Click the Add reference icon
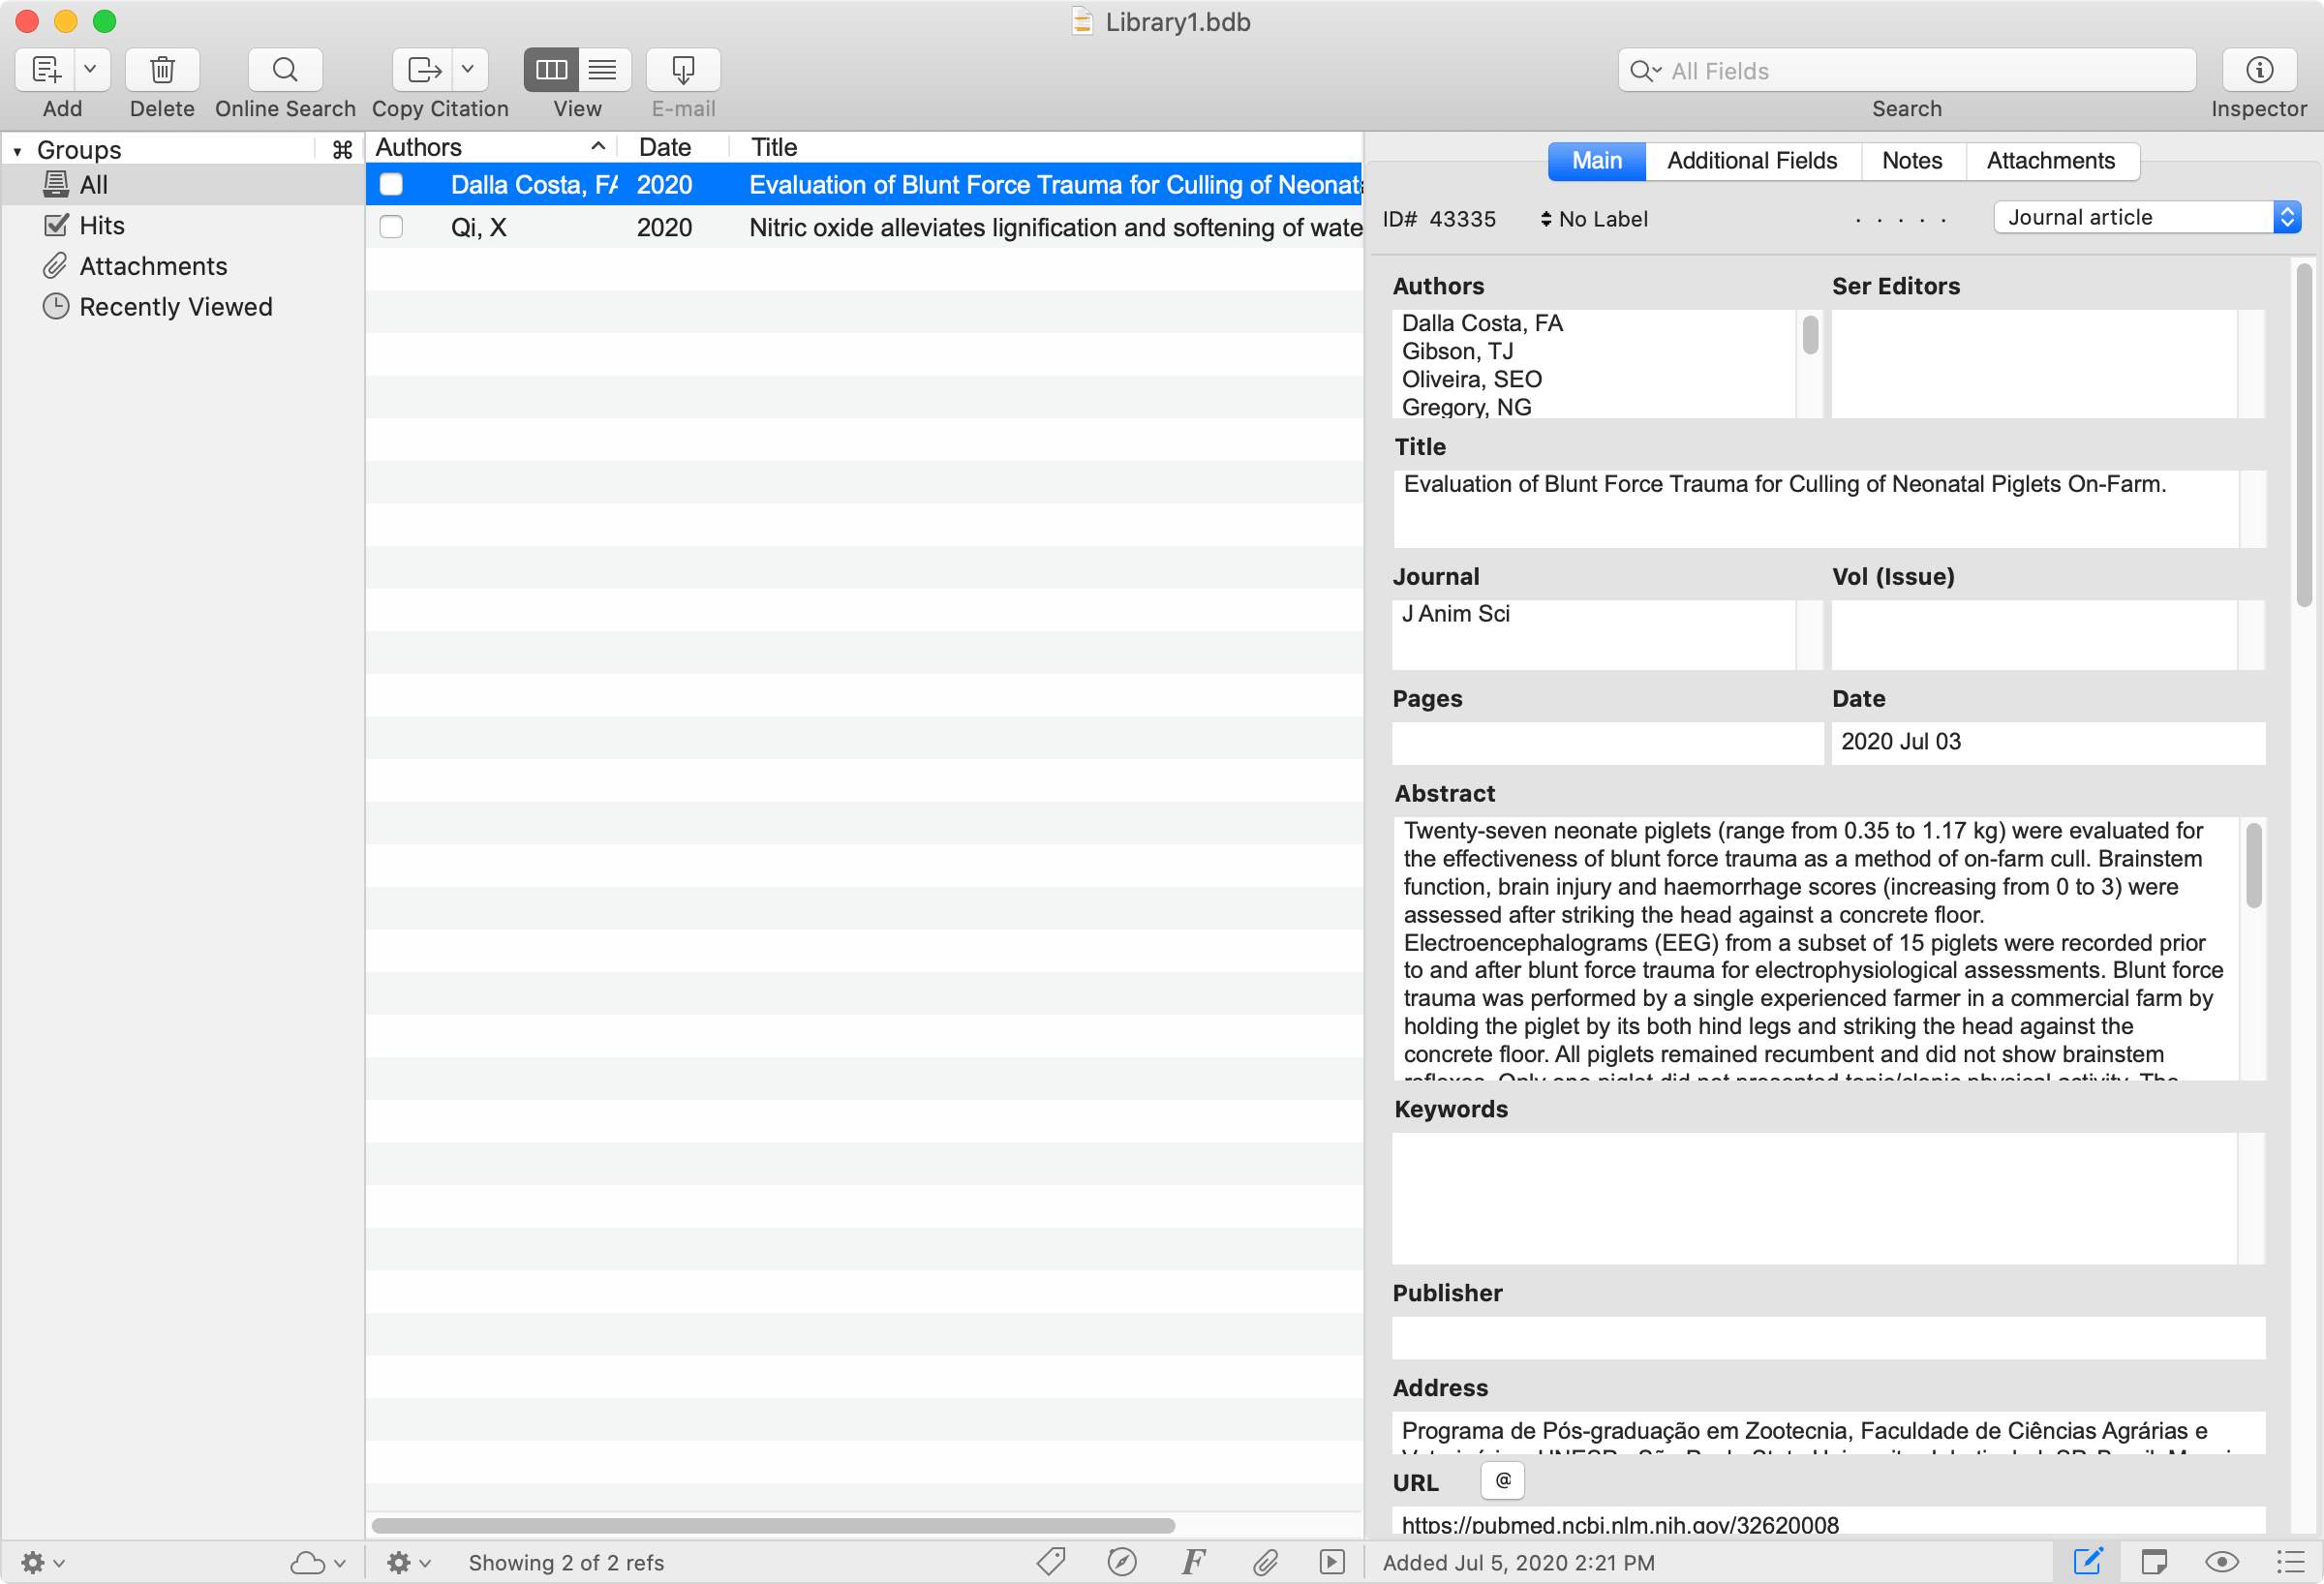This screenshot has height=1584, width=2324. 45,70
